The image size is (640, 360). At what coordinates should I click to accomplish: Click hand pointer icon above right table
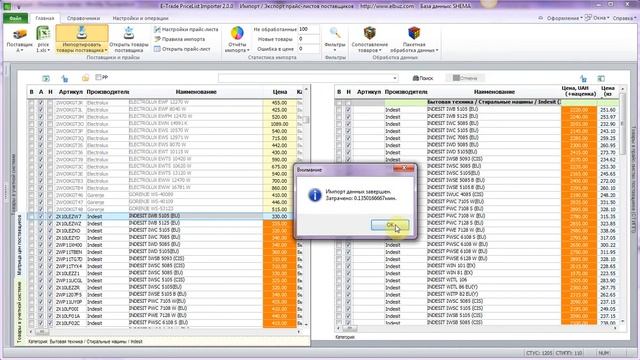coord(583,78)
